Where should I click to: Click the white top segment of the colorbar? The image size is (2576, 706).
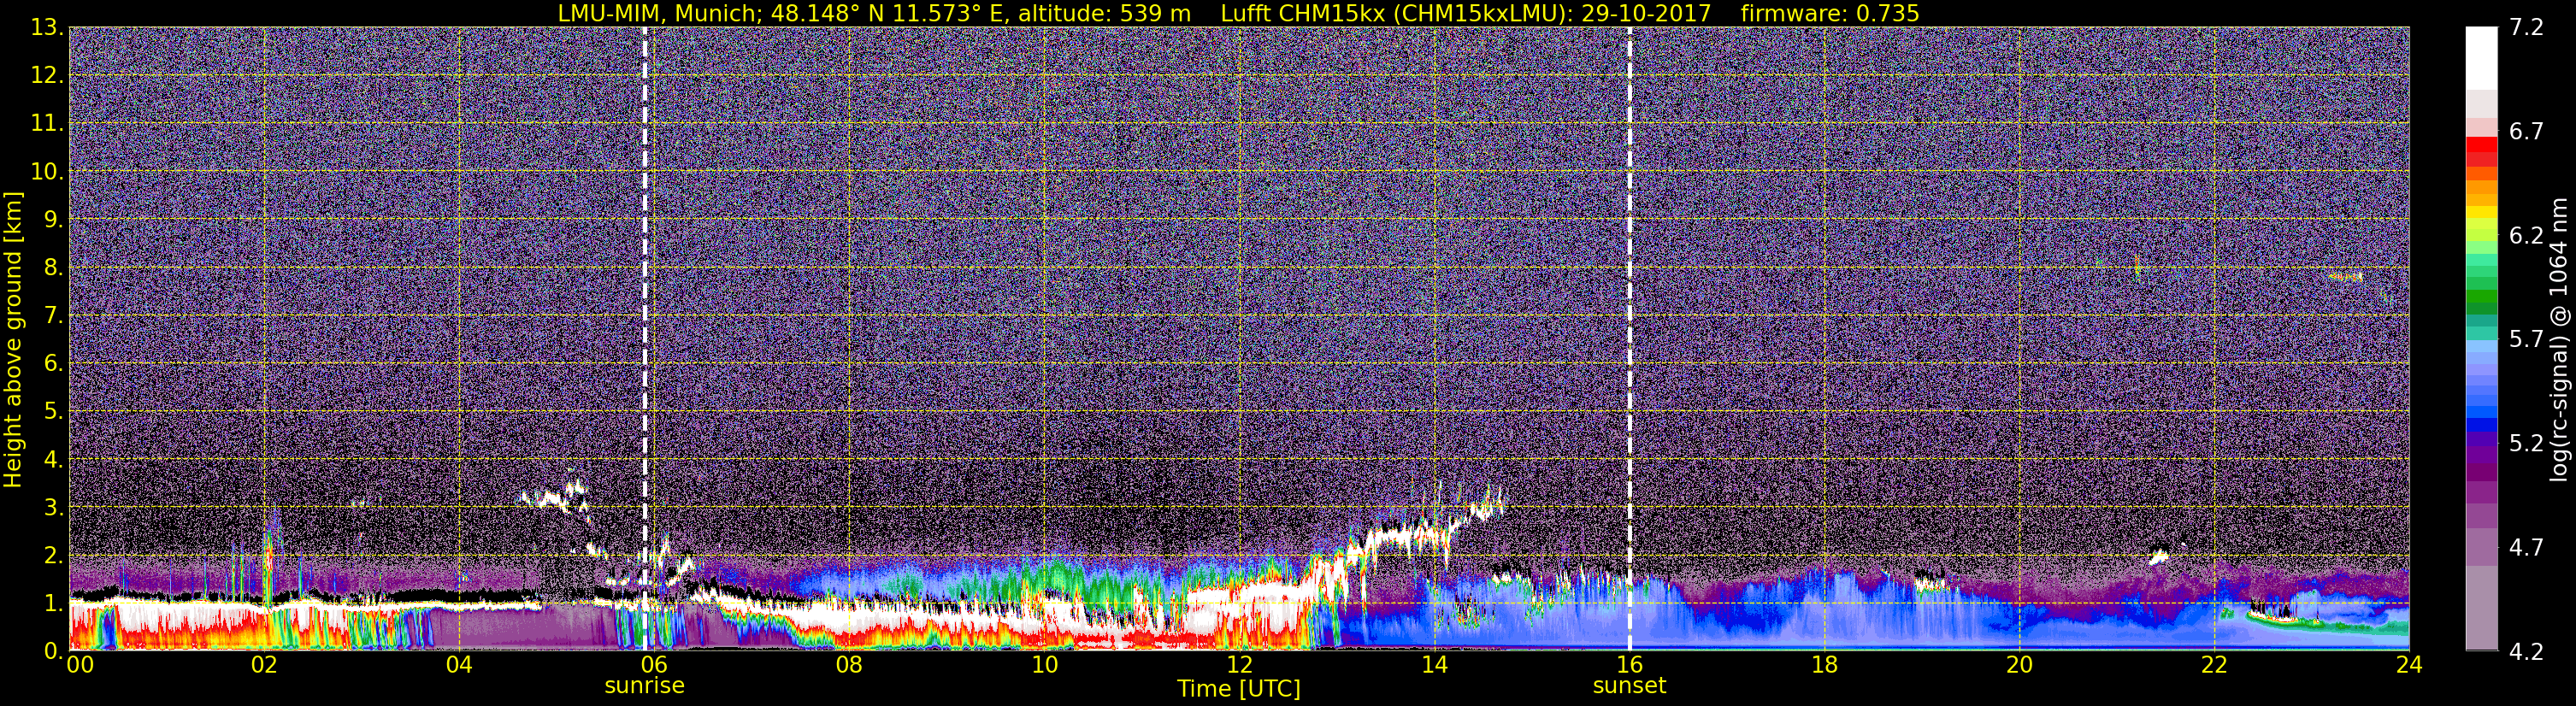[2481, 59]
